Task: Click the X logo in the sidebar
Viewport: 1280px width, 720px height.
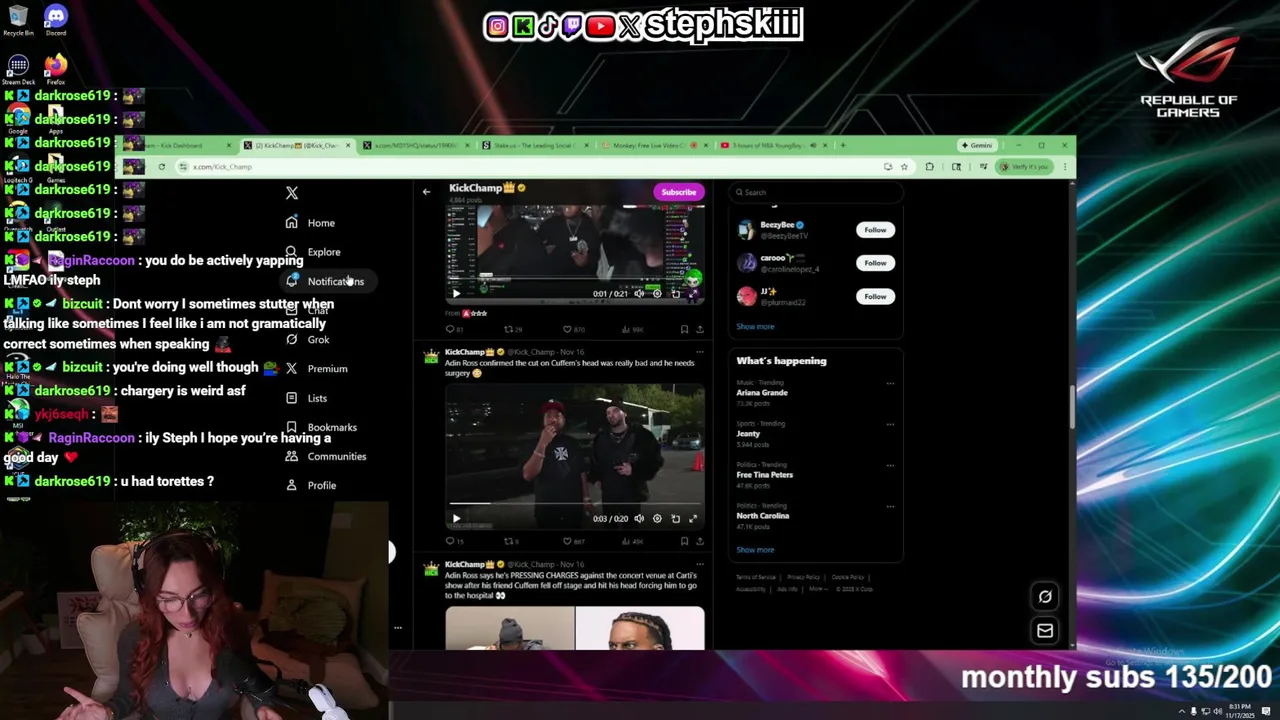Action: point(292,193)
